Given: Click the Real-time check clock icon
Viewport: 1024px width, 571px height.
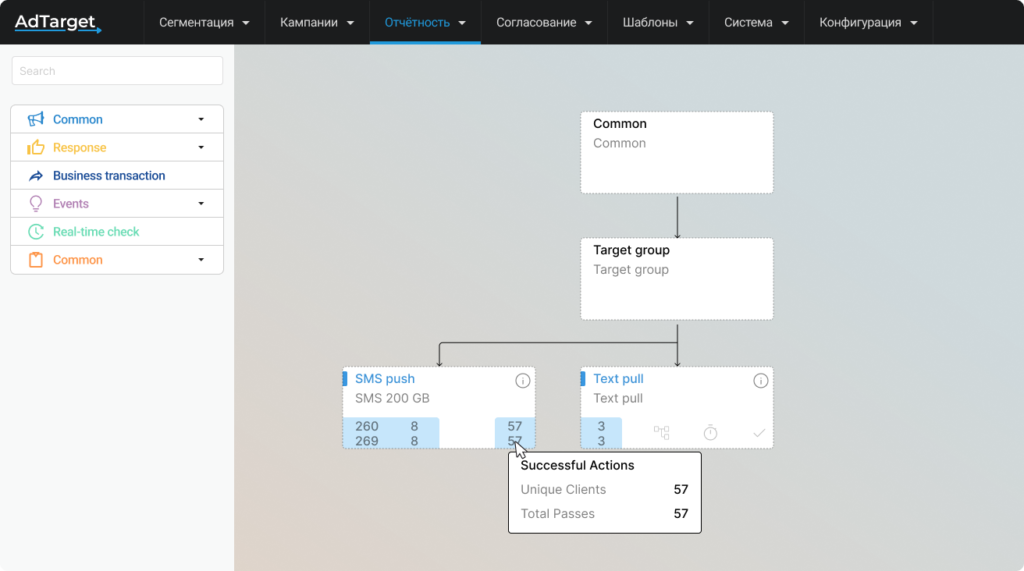Looking at the screenshot, I should [x=36, y=232].
